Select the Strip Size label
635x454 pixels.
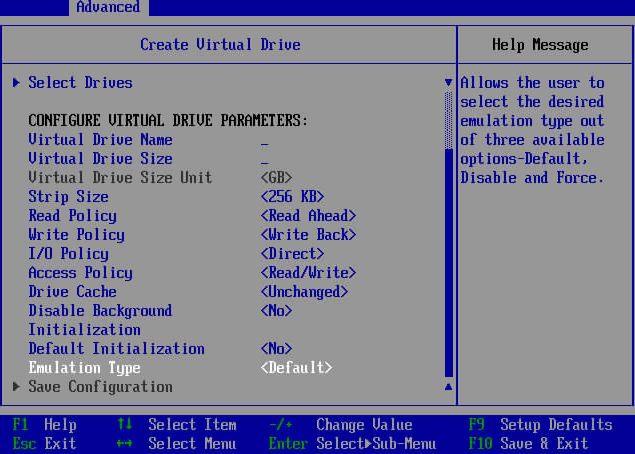click(68, 197)
